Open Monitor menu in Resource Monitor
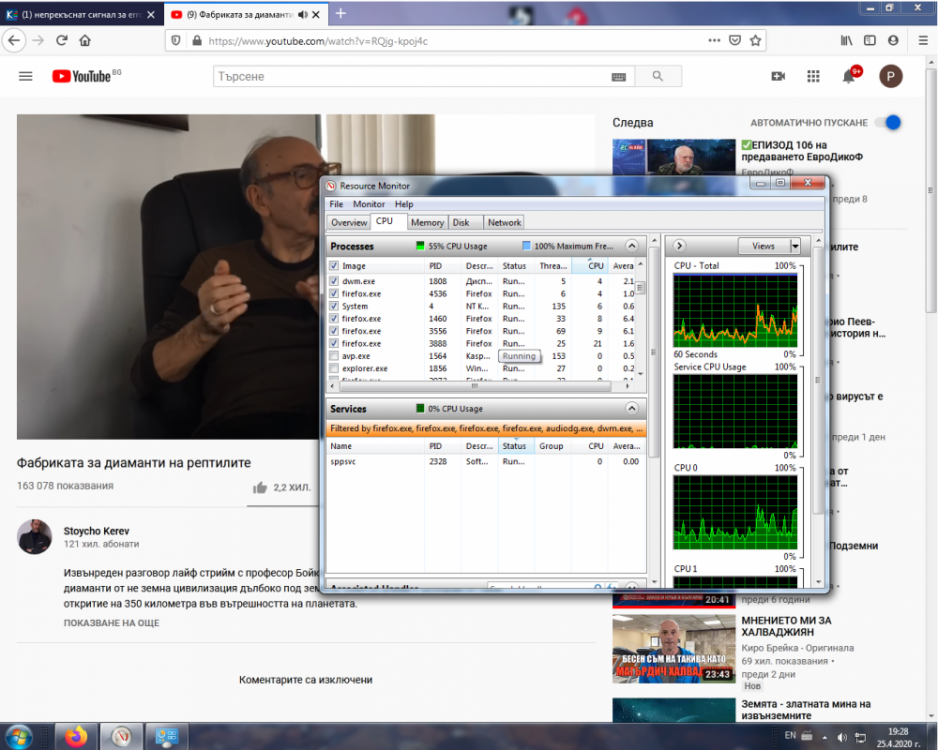This screenshot has width=938, height=750. coord(368,204)
